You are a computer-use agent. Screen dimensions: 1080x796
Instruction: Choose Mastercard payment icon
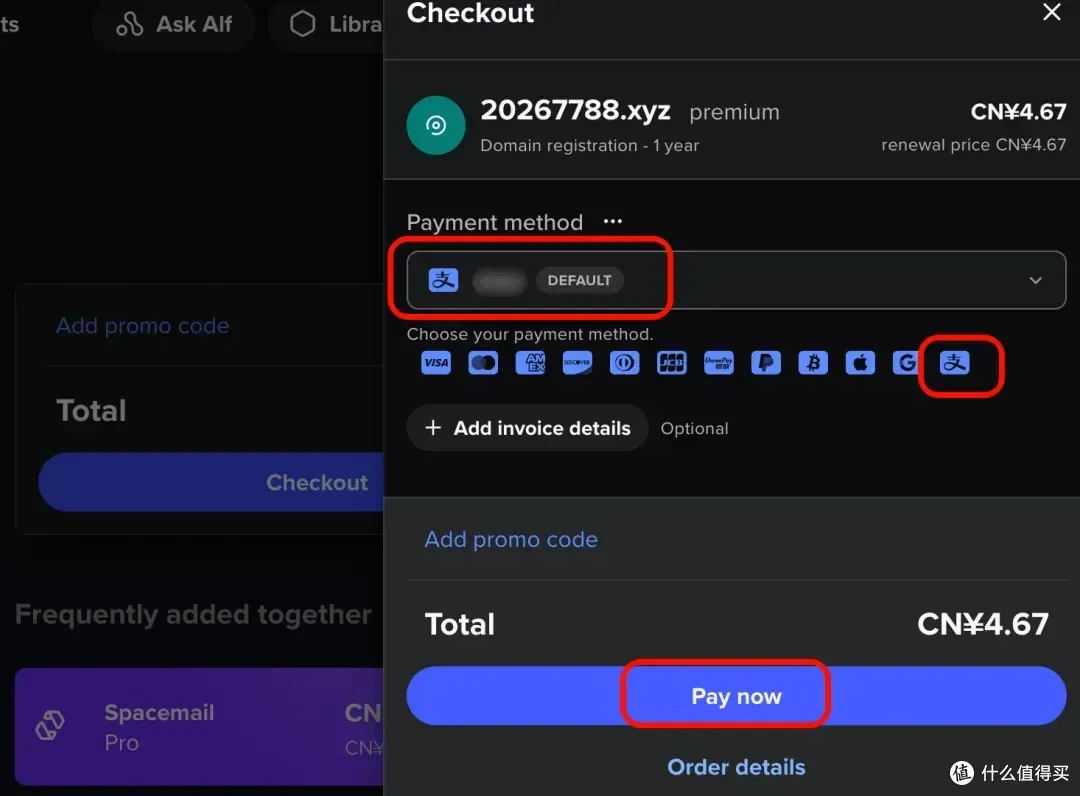(483, 363)
